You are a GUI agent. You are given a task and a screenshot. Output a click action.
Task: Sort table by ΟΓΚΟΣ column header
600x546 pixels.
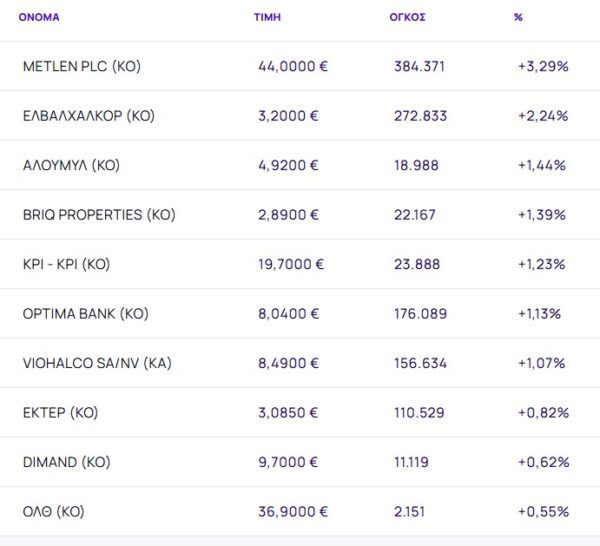coord(406,17)
